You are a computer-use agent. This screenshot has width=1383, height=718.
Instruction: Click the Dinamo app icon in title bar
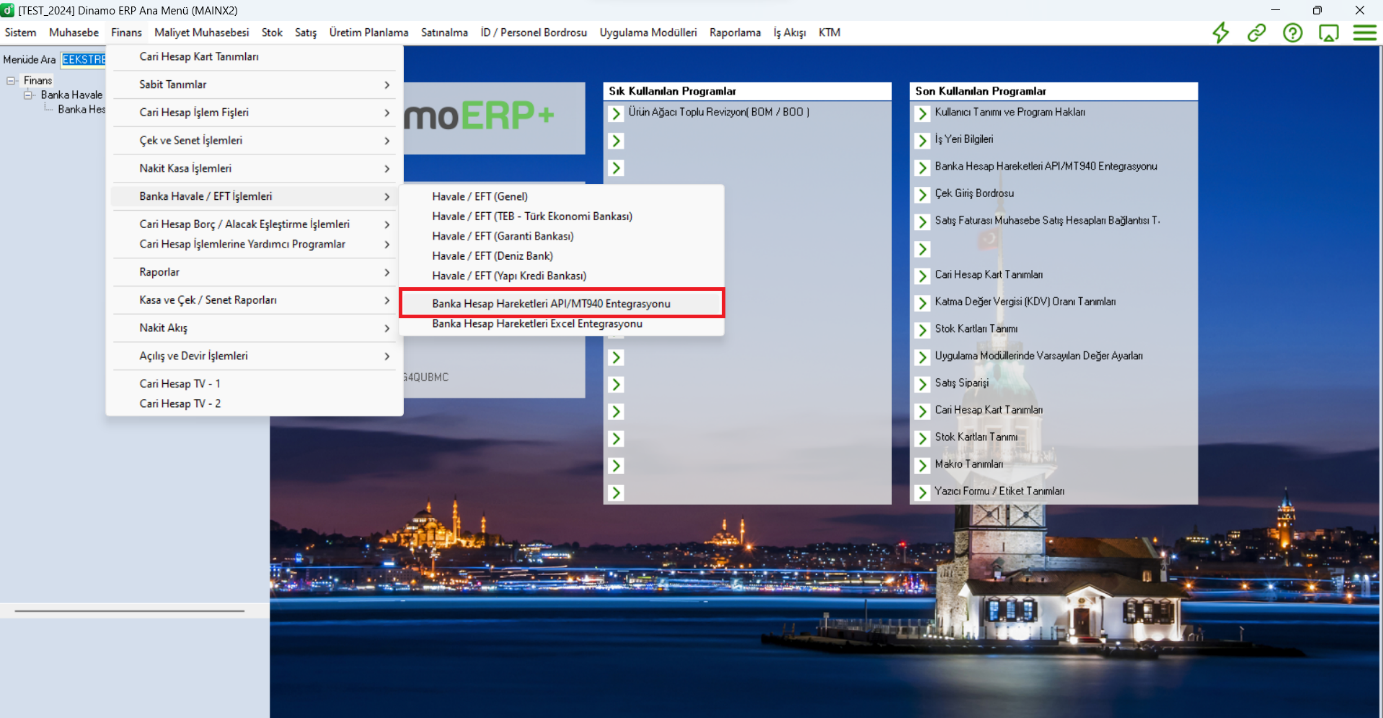pyautogui.click(x=8, y=10)
